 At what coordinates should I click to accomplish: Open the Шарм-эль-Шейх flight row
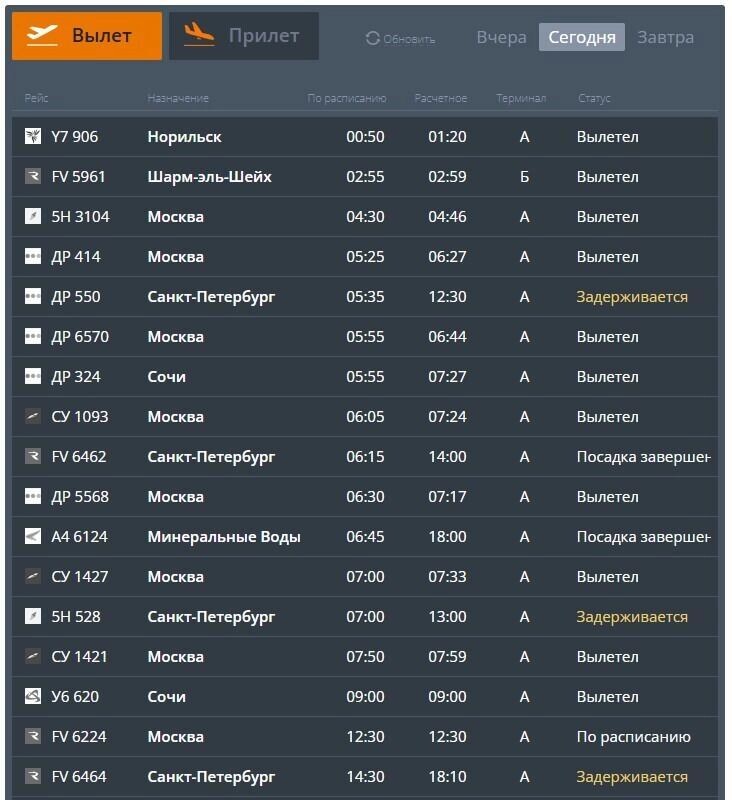pos(365,177)
